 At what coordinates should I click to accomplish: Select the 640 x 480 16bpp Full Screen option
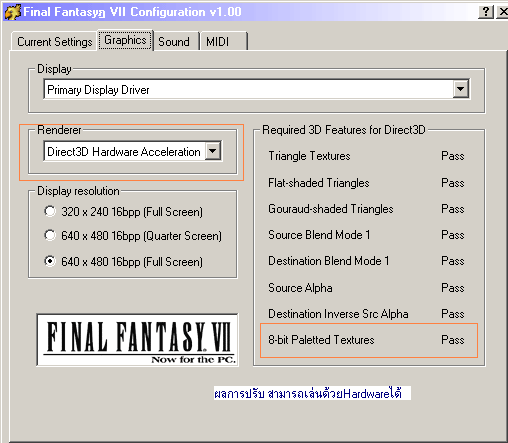pos(50,261)
